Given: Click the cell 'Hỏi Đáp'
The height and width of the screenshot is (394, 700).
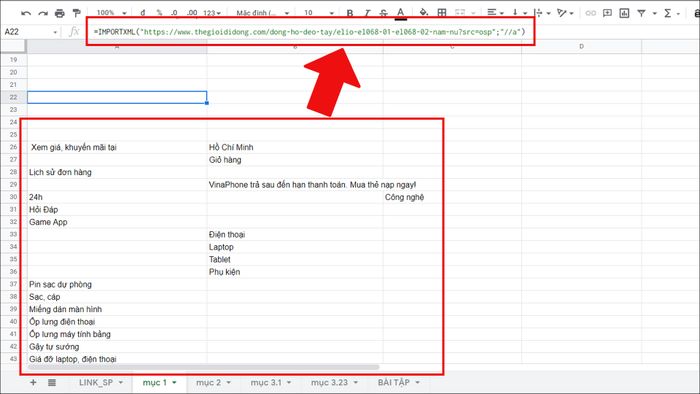Looking at the screenshot, I should coord(117,209).
